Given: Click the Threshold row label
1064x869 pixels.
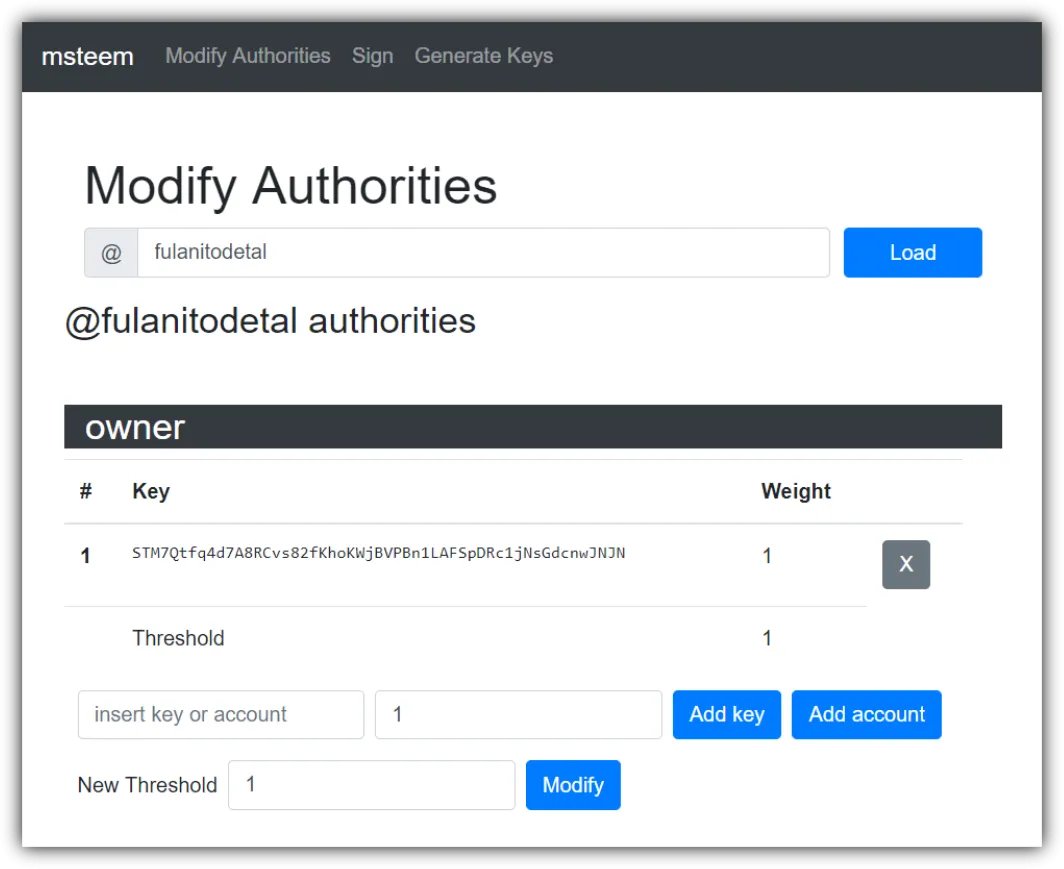Looking at the screenshot, I should coord(178,638).
